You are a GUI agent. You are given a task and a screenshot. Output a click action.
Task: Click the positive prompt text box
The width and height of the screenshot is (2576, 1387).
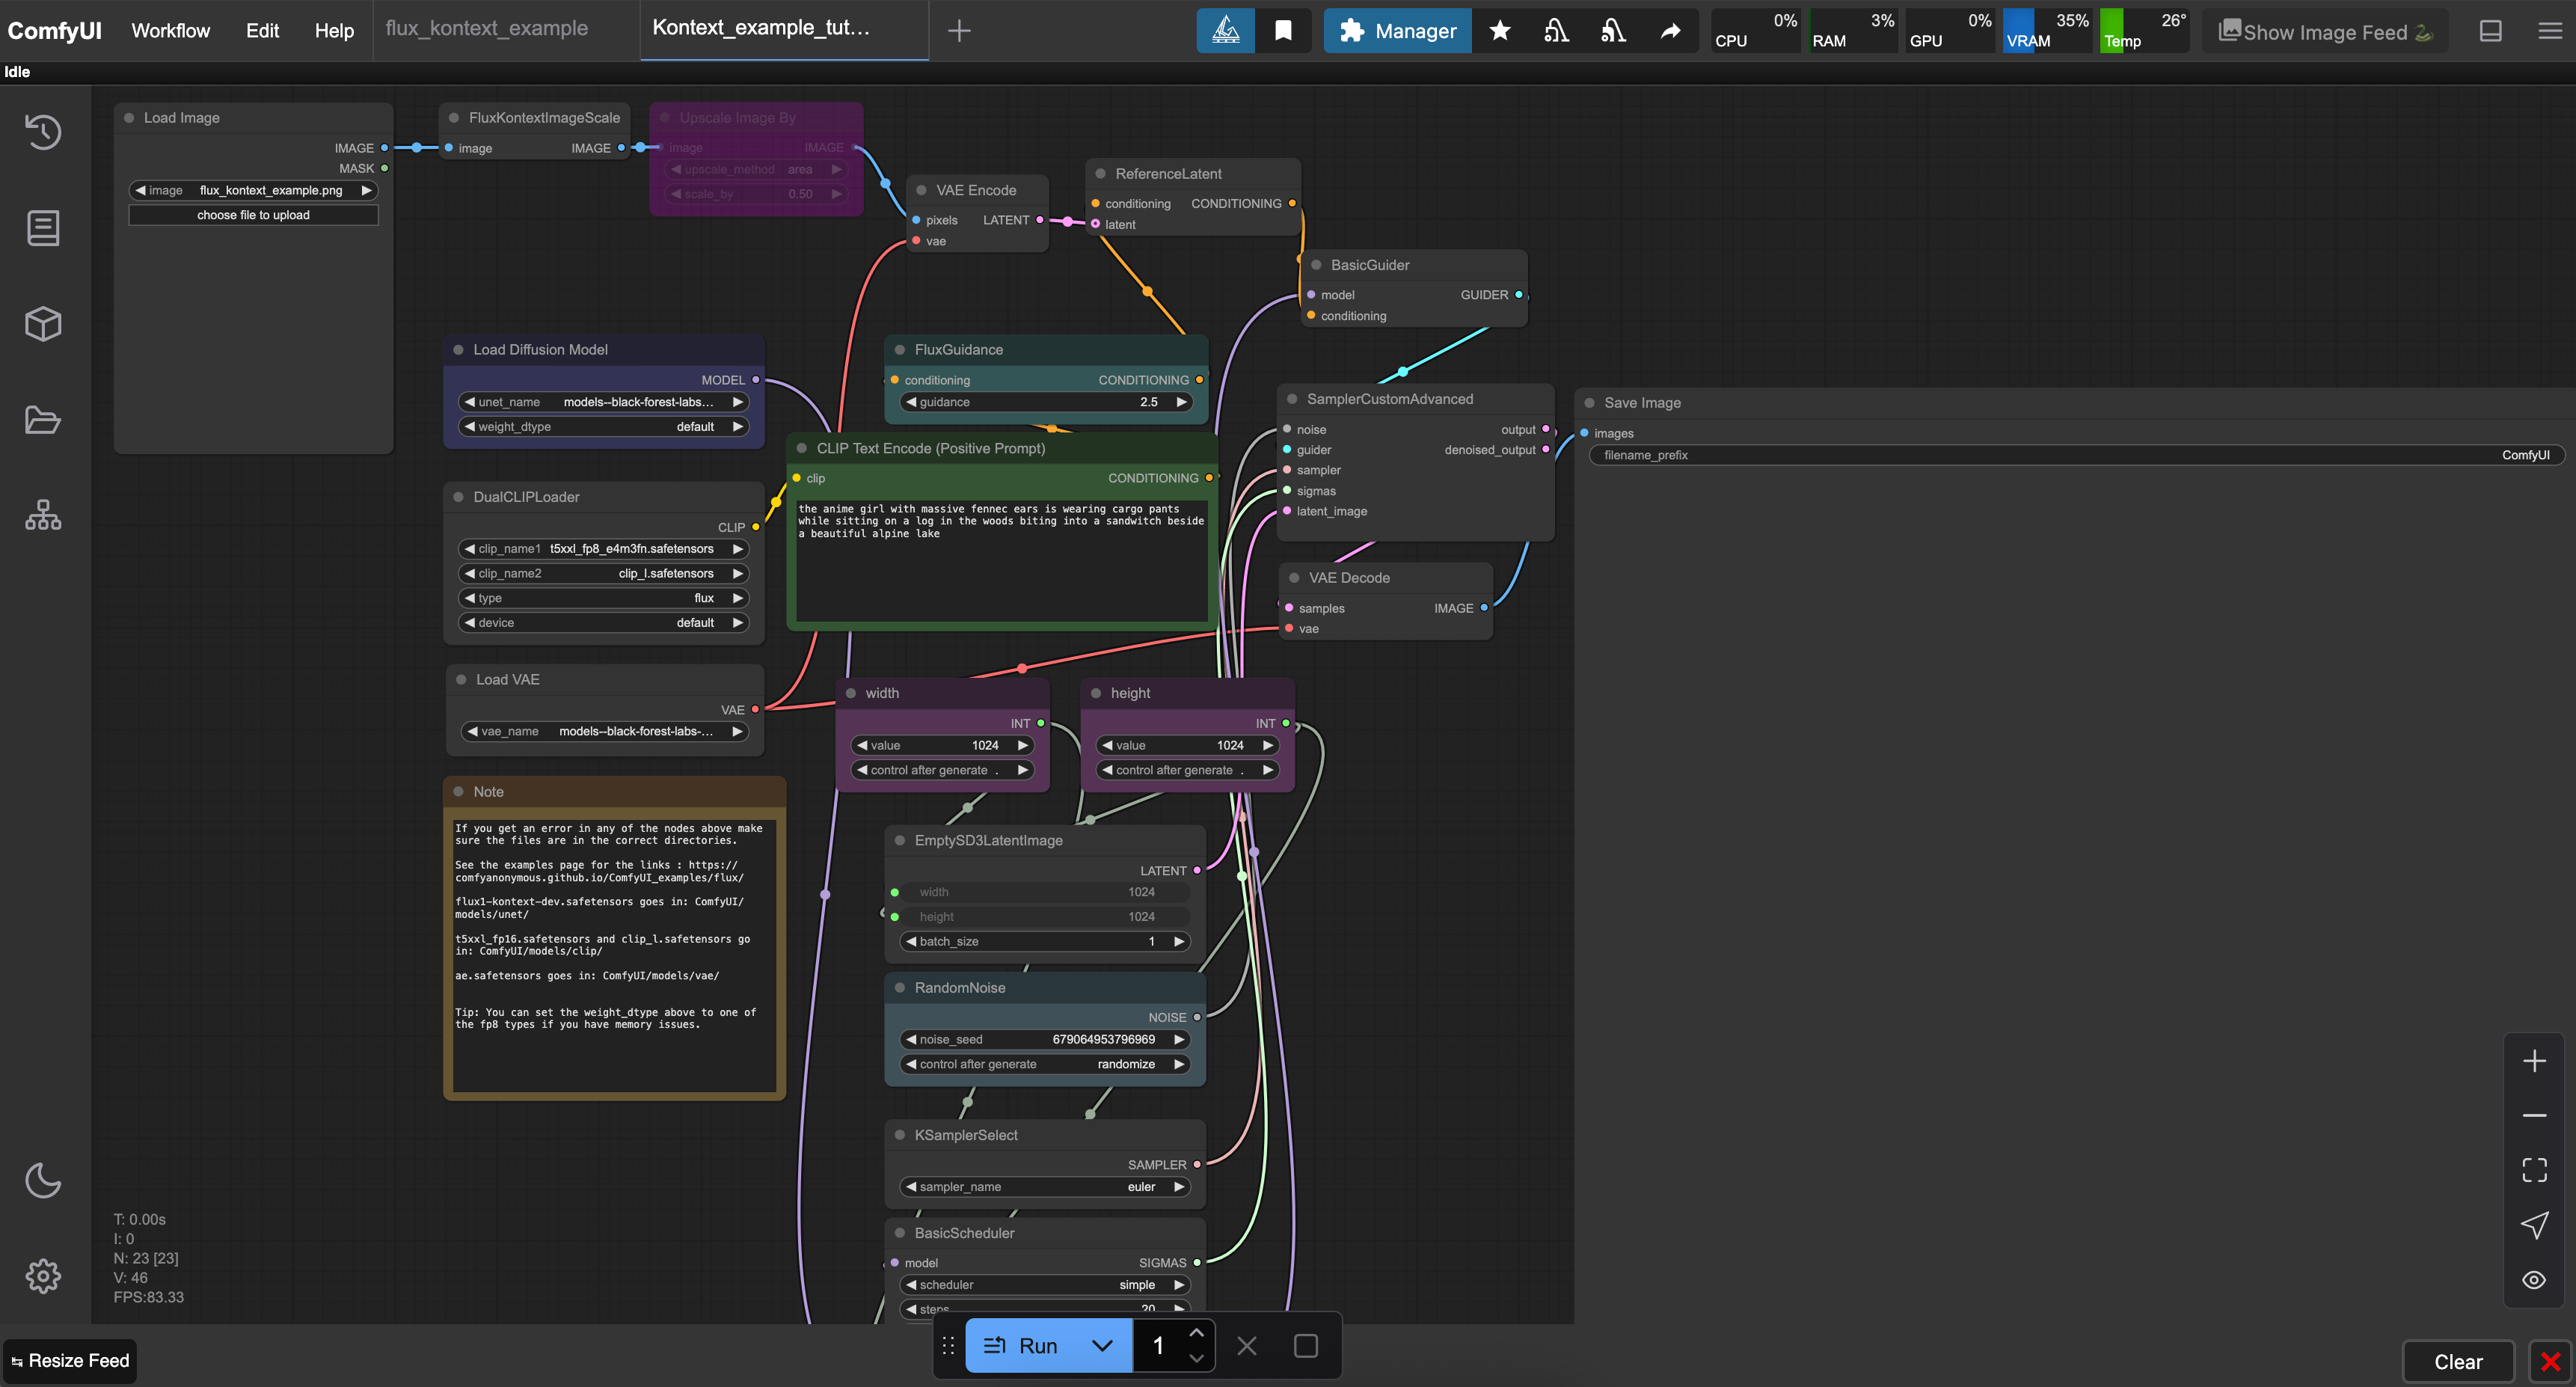tap(1001, 560)
